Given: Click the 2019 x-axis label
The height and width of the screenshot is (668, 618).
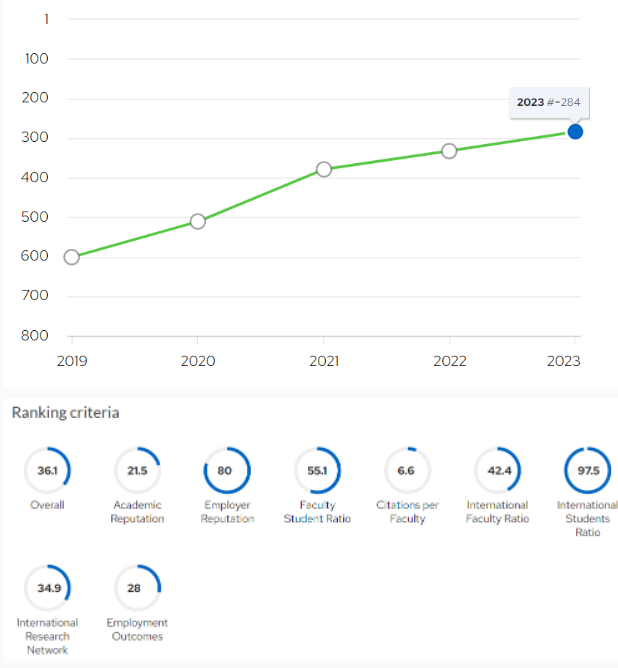Looking at the screenshot, I should click(x=72, y=361).
